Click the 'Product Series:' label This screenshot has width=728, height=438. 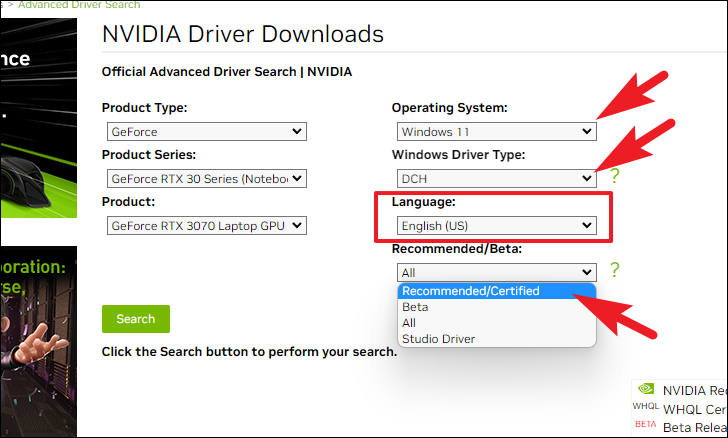(149, 155)
